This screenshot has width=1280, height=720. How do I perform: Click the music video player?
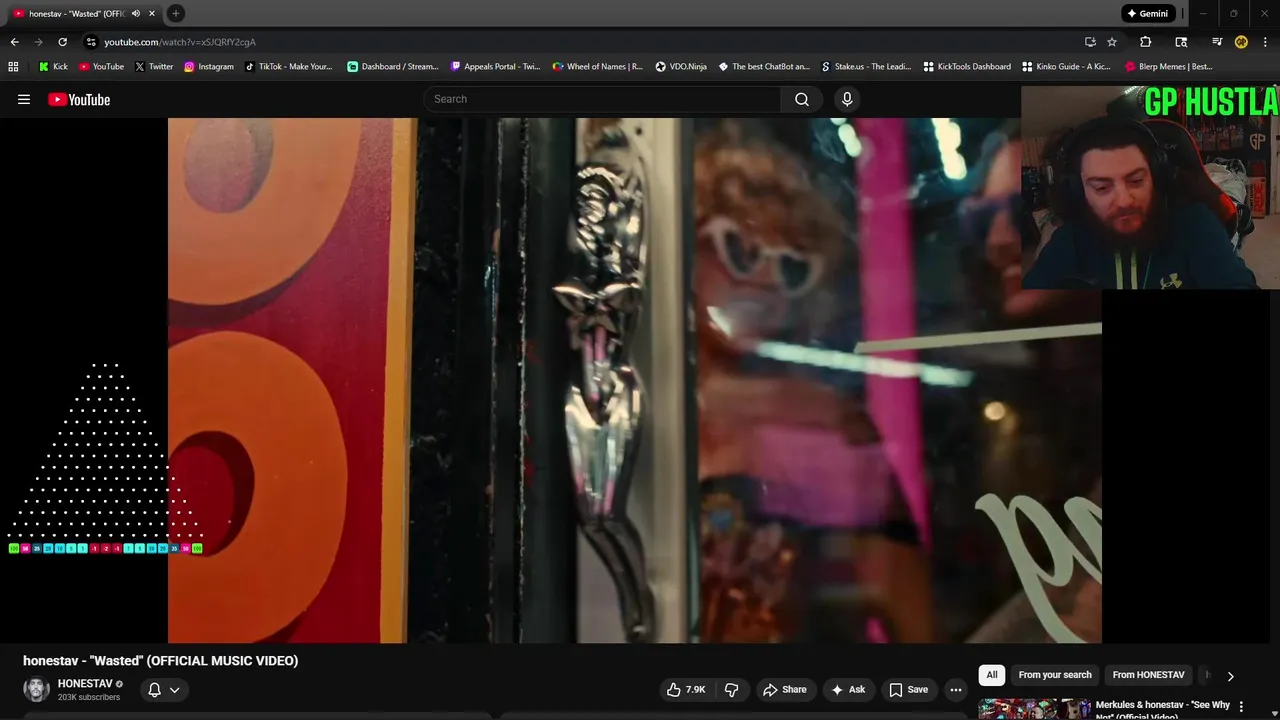click(635, 380)
